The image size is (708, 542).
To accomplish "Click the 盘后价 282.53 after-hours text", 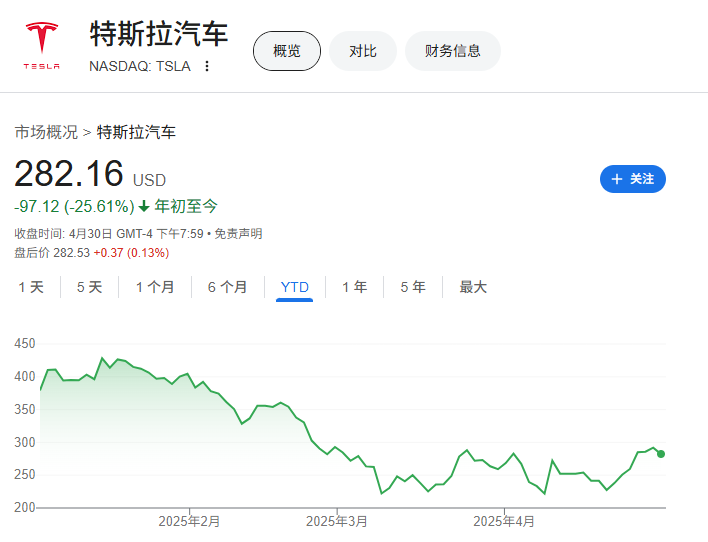I will [x=52, y=252].
